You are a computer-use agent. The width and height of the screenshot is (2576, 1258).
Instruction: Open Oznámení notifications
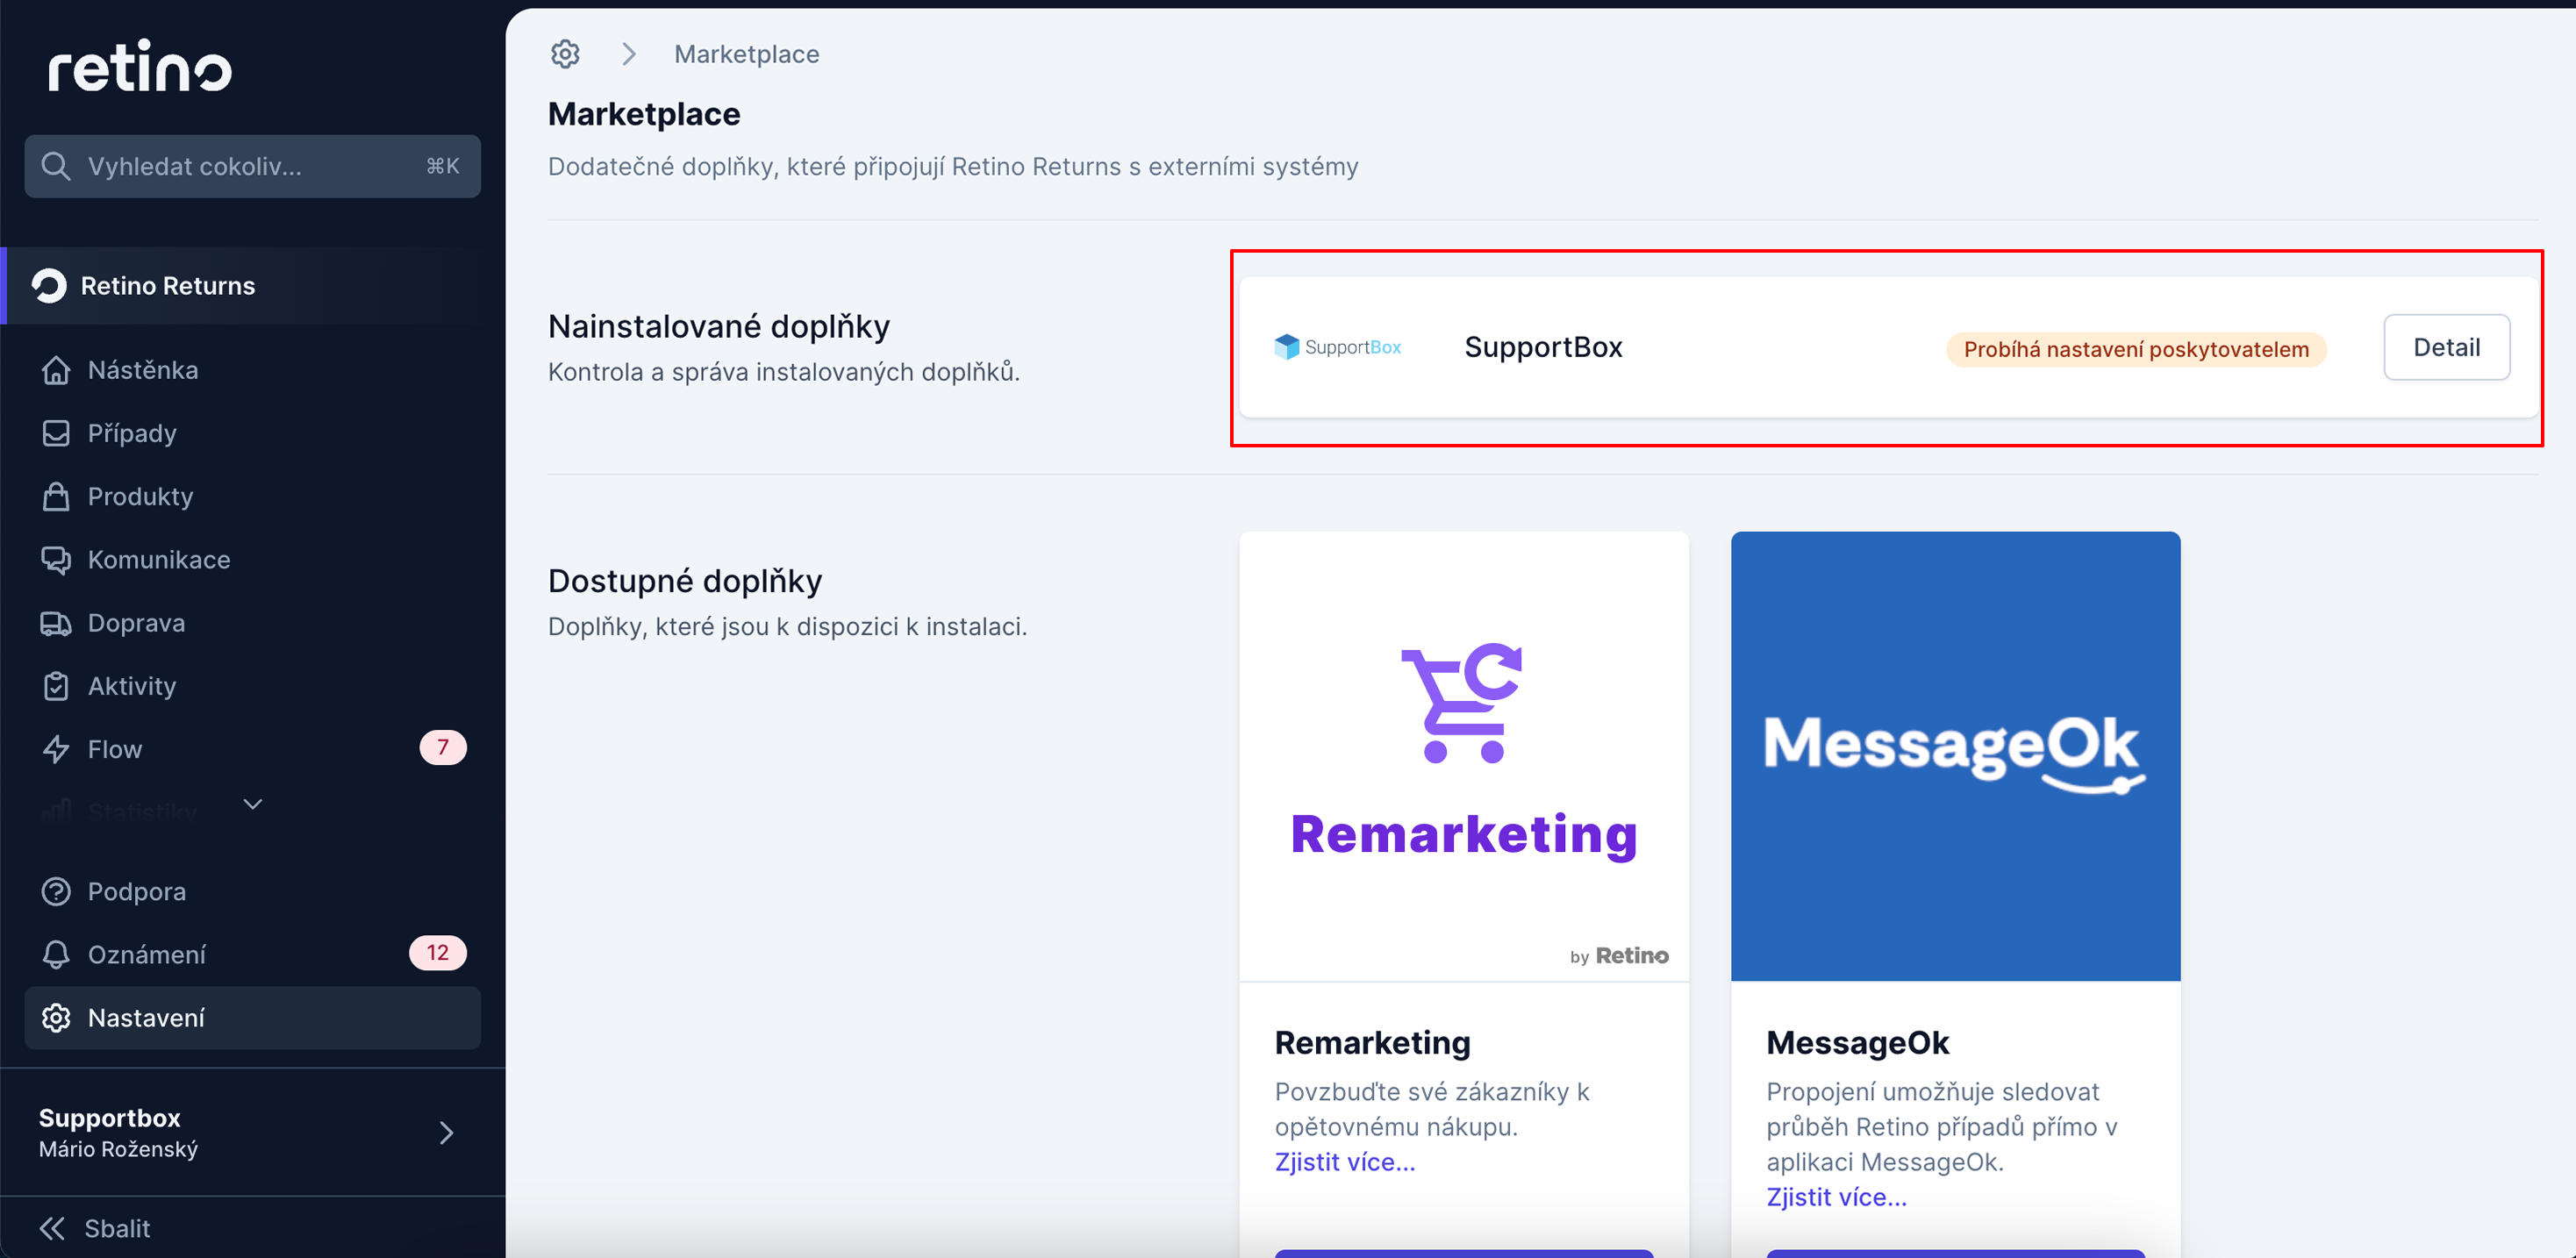tap(253, 954)
